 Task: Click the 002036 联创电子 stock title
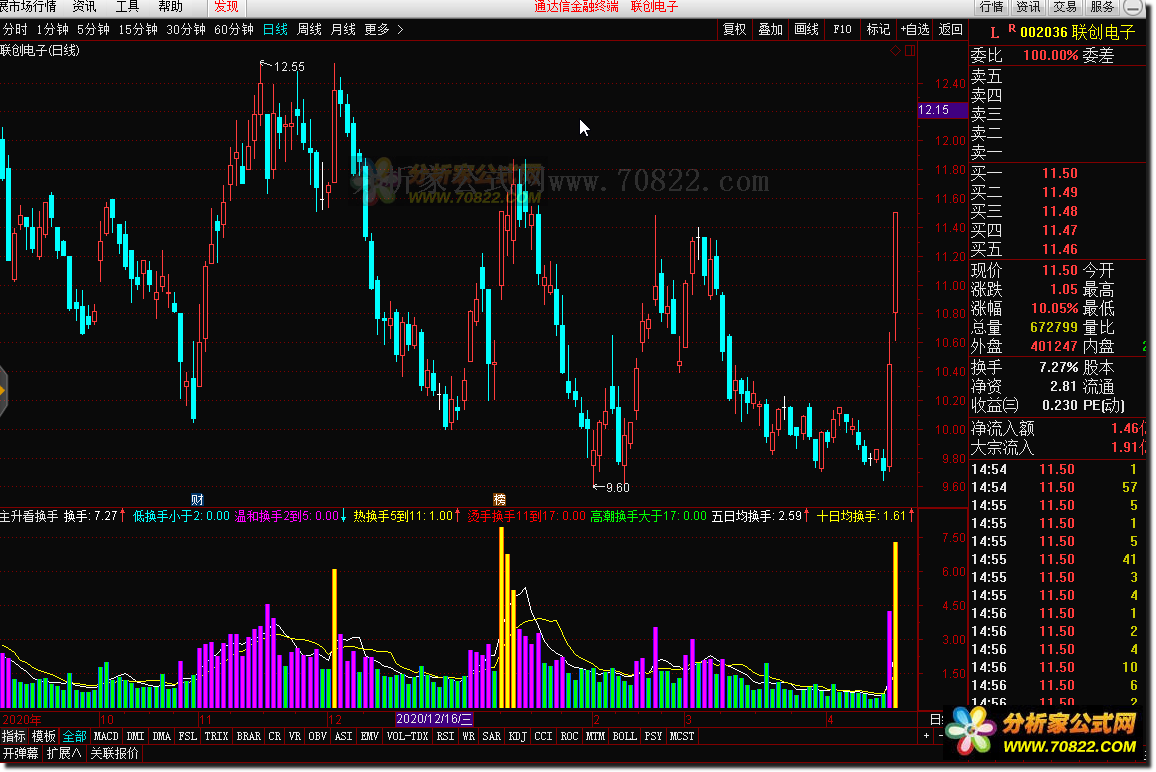(x=1077, y=32)
